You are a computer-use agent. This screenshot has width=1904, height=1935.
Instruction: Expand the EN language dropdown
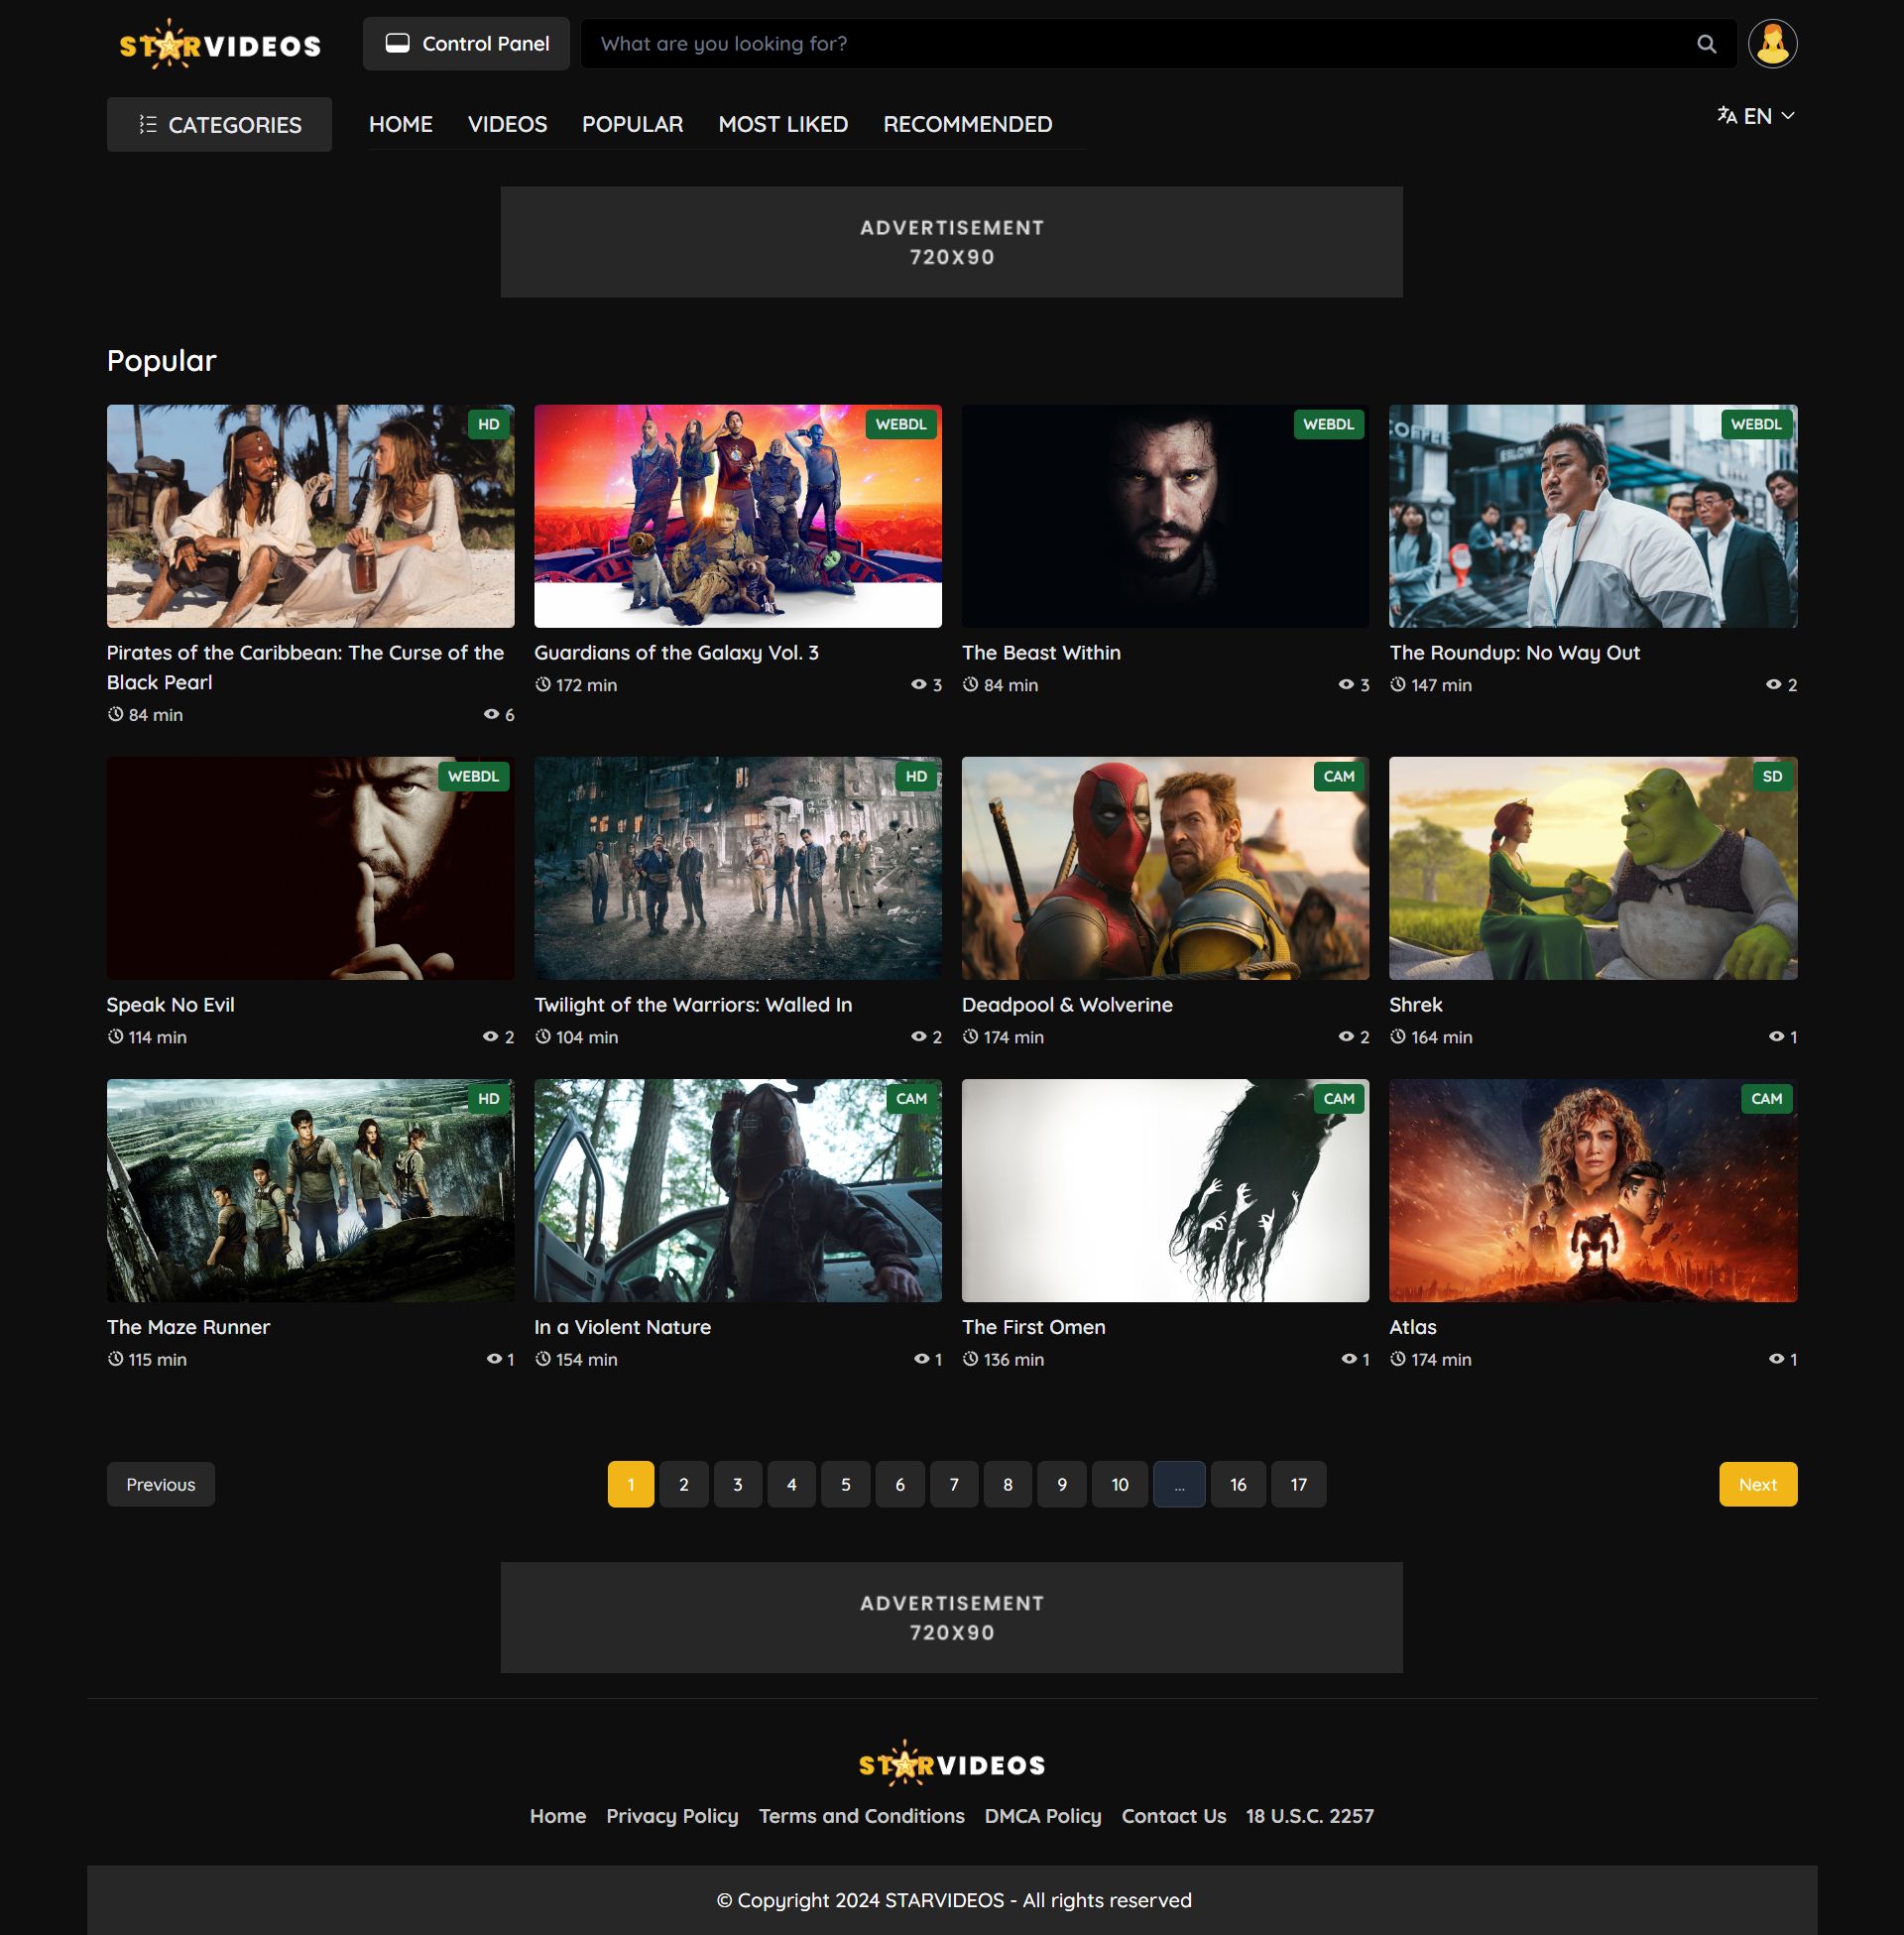[1756, 116]
